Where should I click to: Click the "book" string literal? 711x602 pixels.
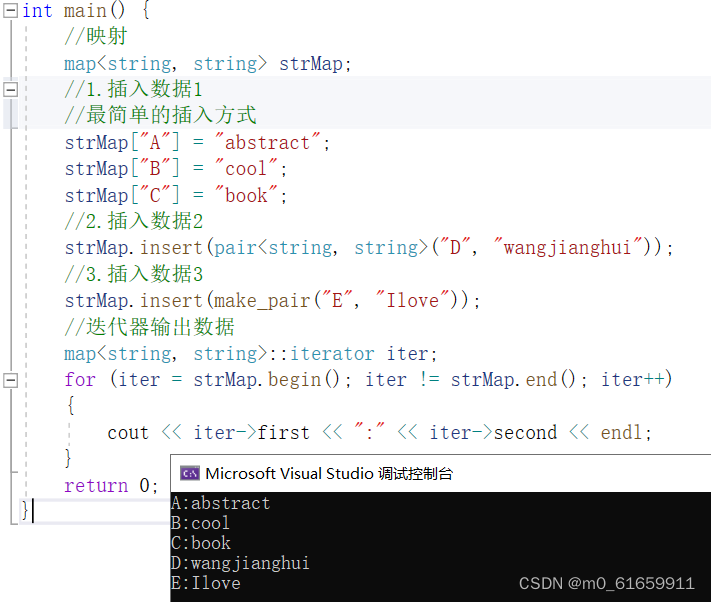(246, 195)
